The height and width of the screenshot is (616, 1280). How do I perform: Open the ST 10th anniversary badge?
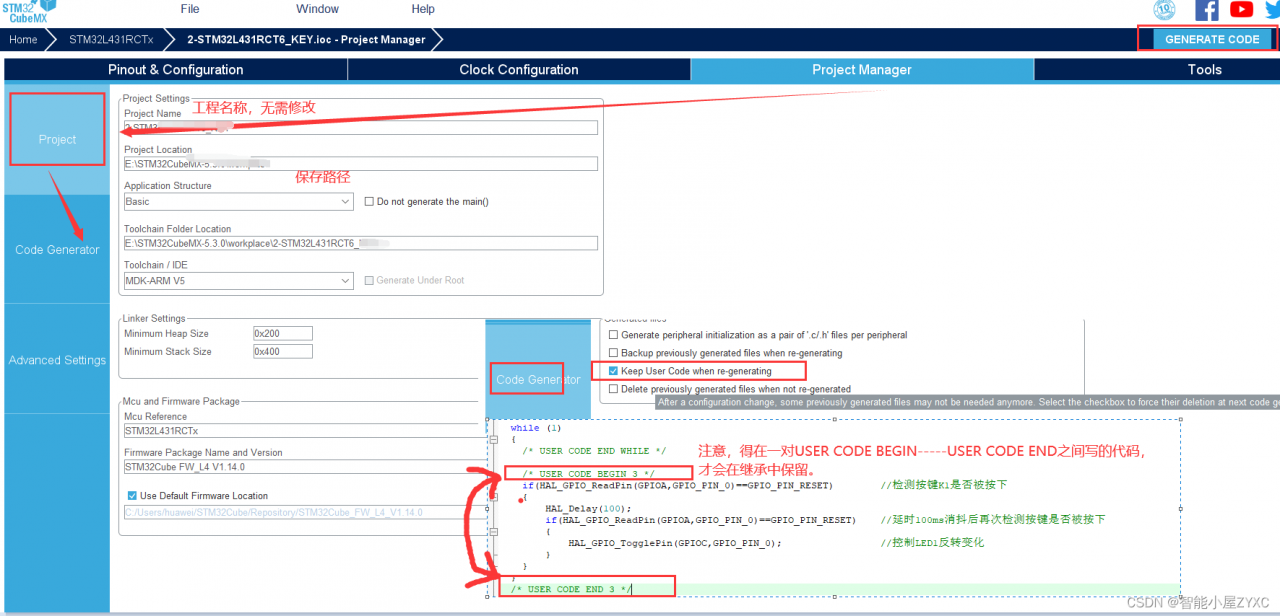pyautogui.click(x=1164, y=10)
